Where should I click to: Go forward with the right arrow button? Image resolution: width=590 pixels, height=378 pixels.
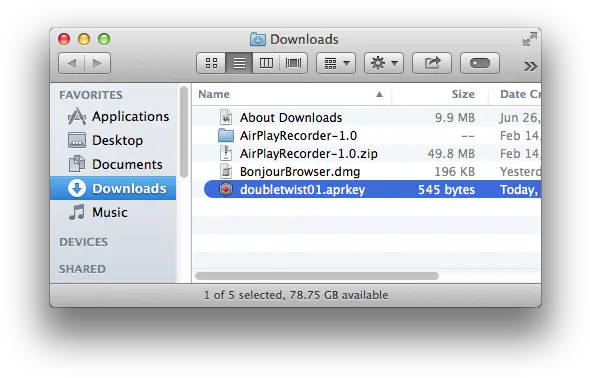point(97,63)
